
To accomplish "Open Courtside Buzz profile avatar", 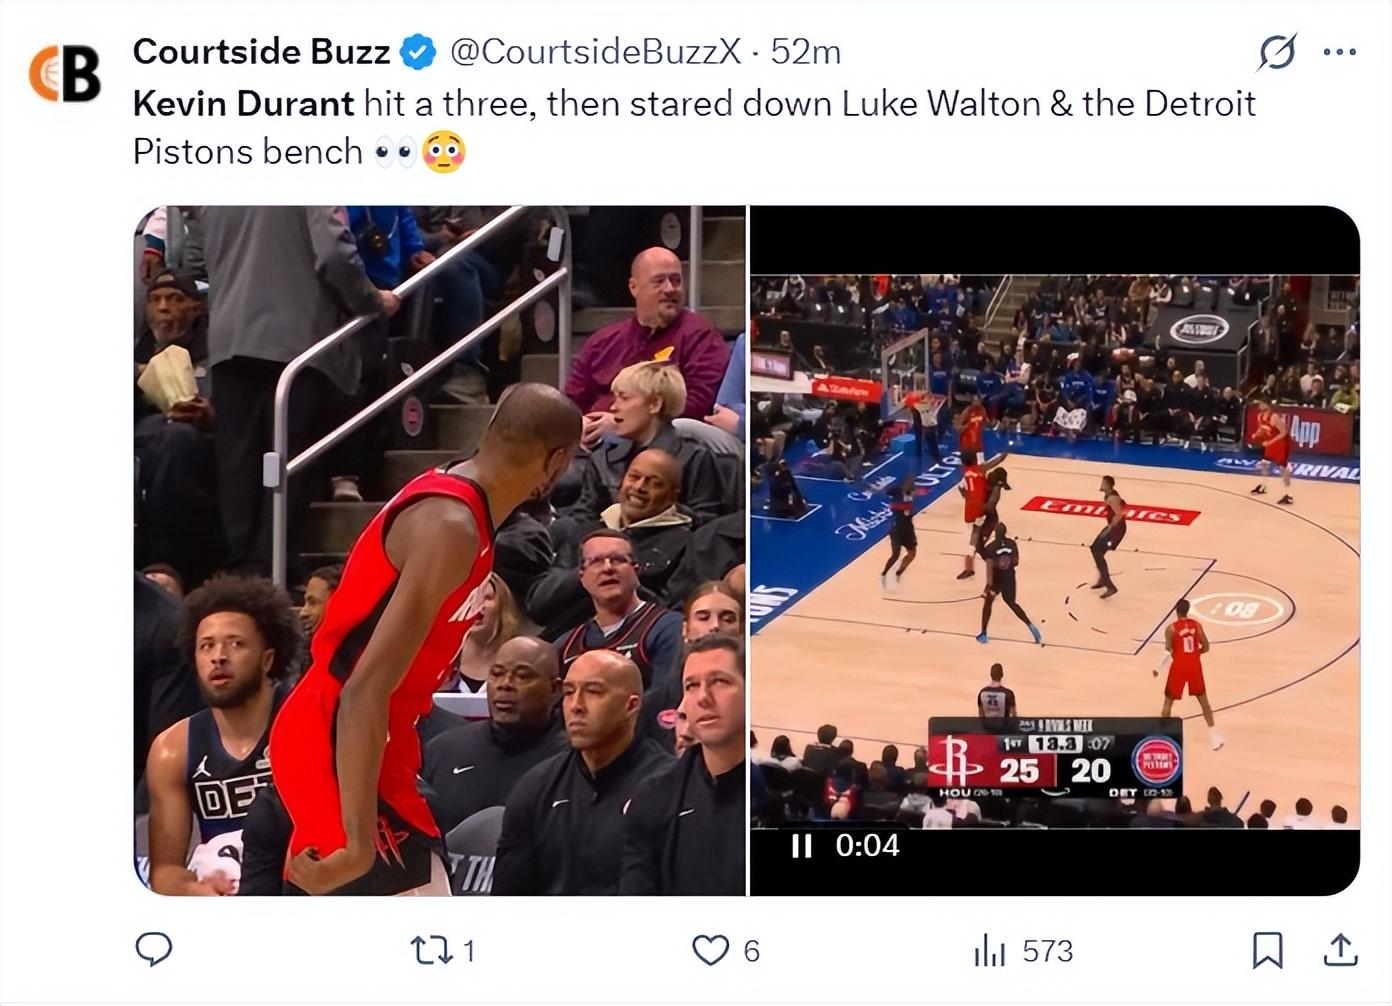I will [x=65, y=74].
